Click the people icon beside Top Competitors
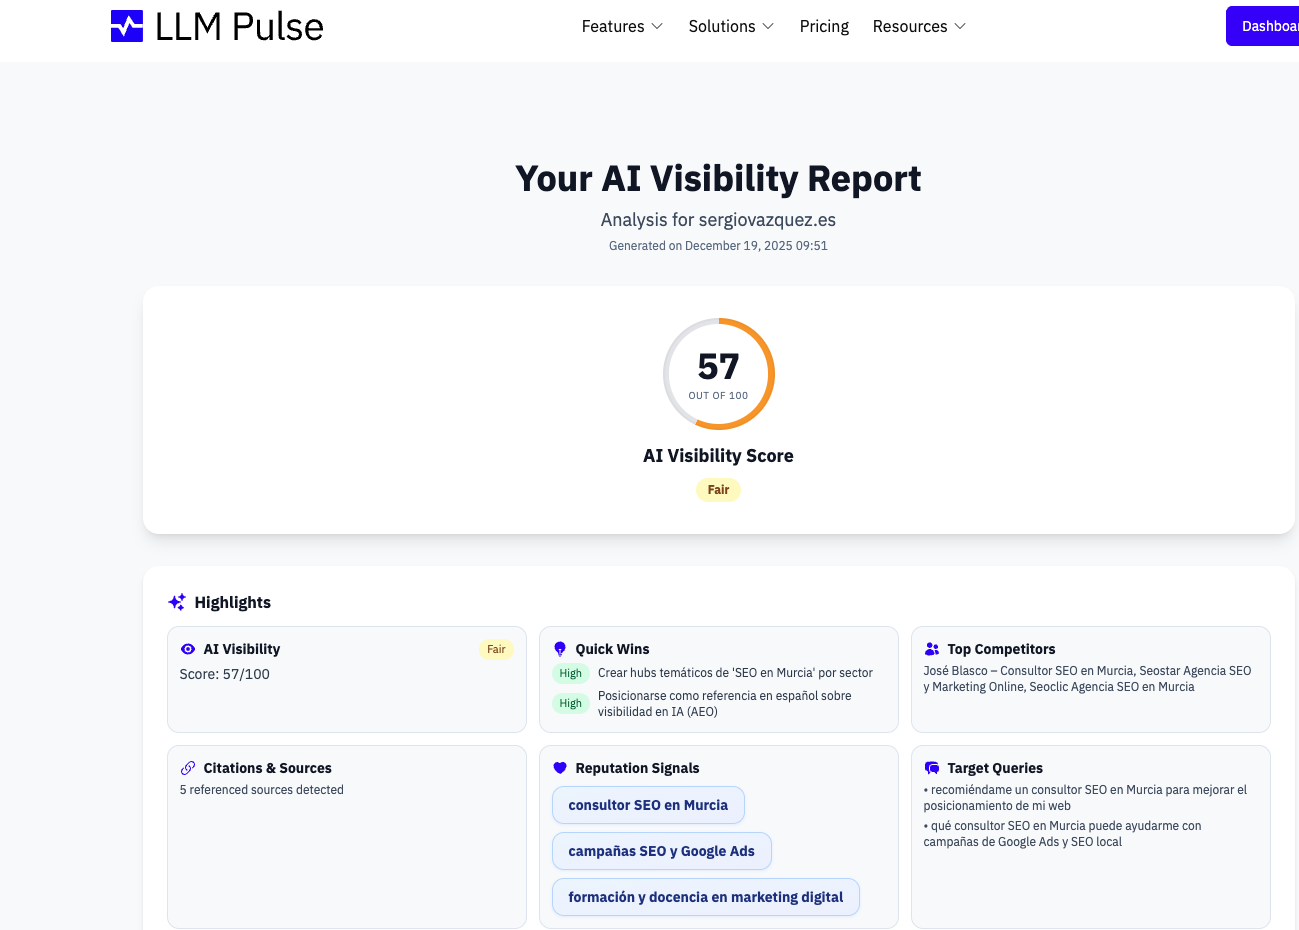 932,649
